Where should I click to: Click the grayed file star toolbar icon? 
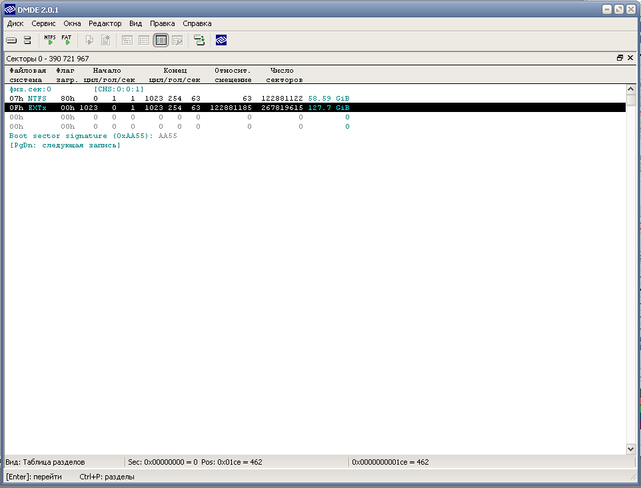(x=105, y=40)
